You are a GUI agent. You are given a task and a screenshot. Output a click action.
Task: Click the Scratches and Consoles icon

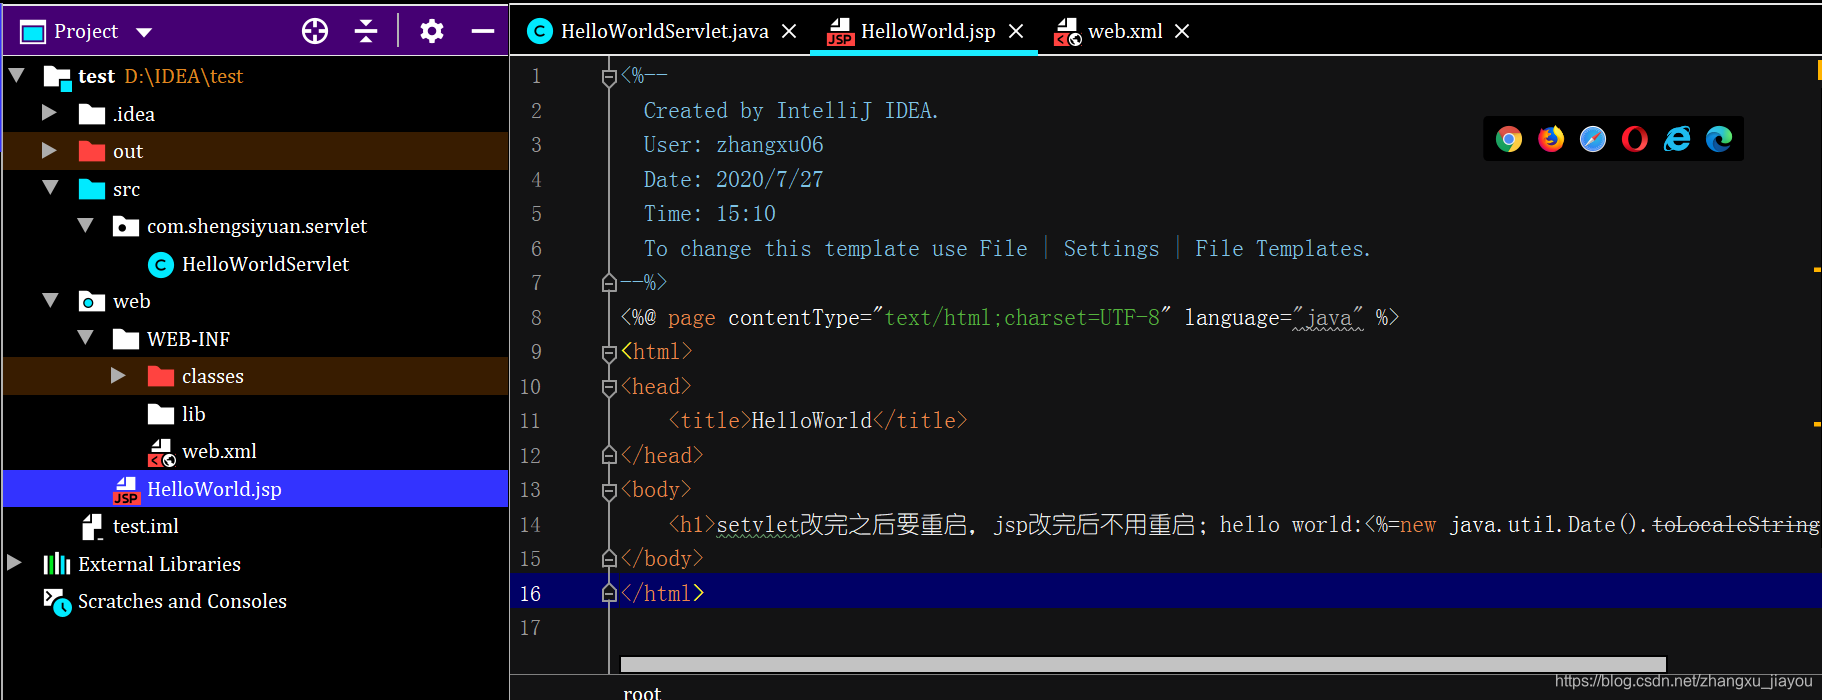click(x=57, y=602)
